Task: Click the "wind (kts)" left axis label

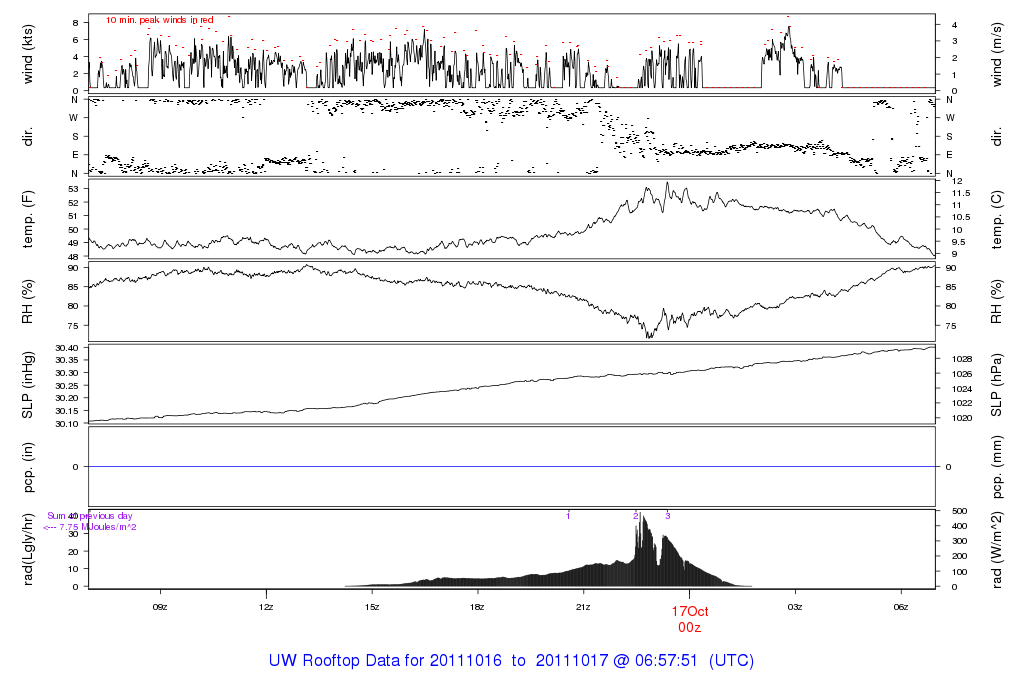Action: click(28, 52)
